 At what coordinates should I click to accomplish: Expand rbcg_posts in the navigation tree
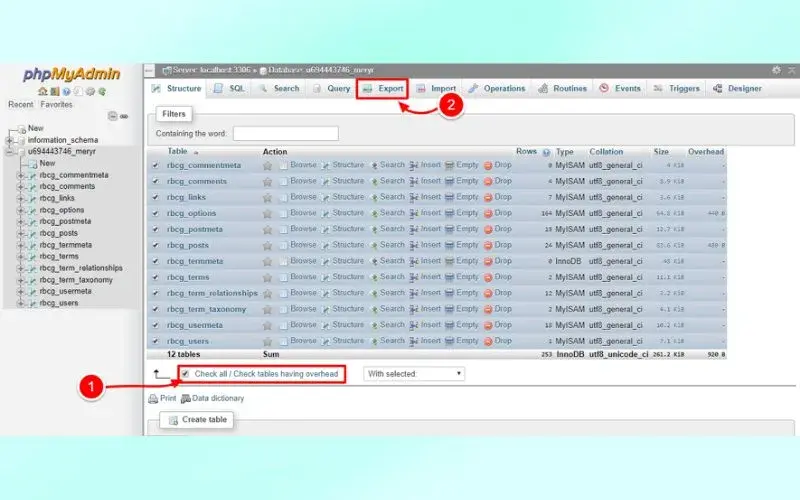(21, 233)
